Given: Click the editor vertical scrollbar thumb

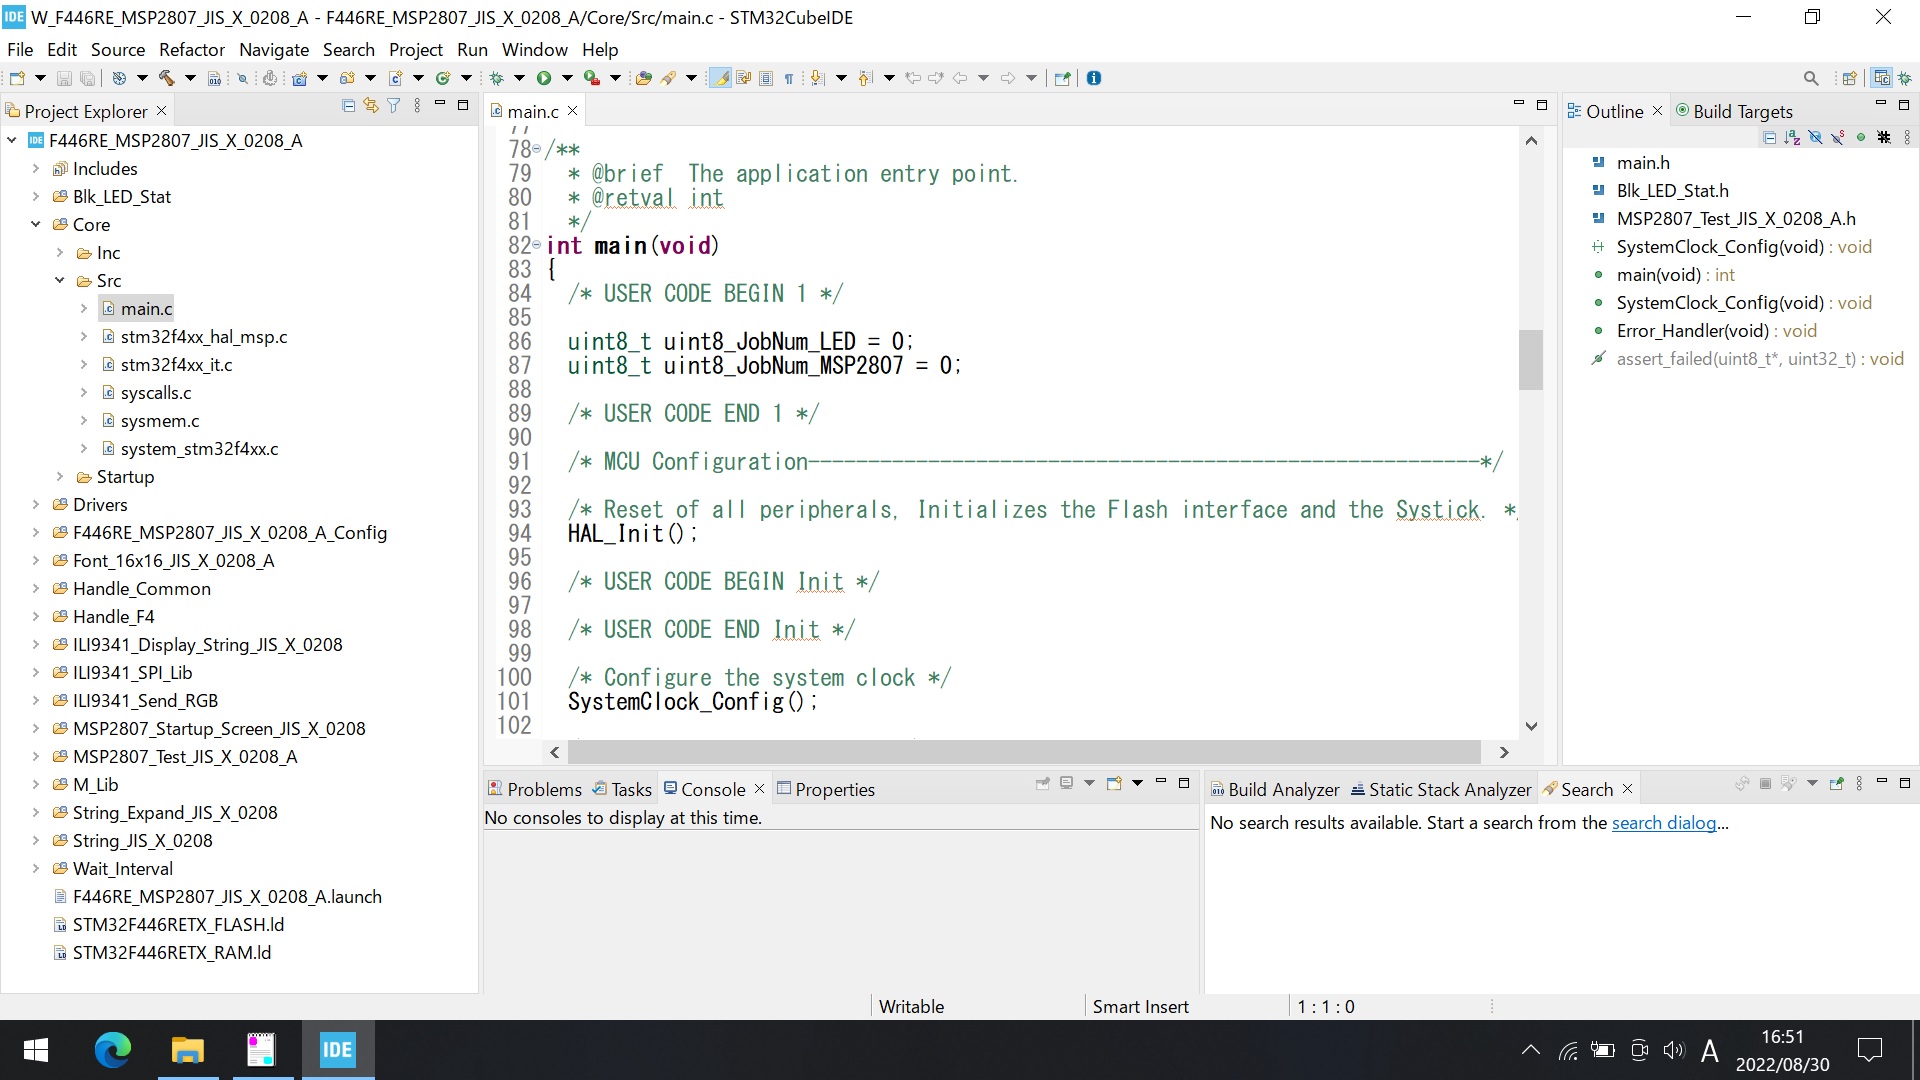Looking at the screenshot, I should pyautogui.click(x=1531, y=359).
